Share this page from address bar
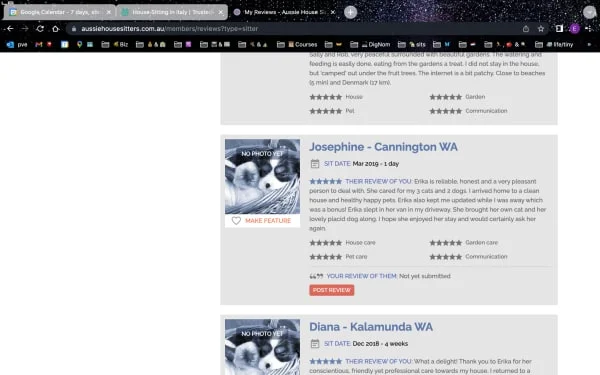600x375 pixels. click(526, 29)
